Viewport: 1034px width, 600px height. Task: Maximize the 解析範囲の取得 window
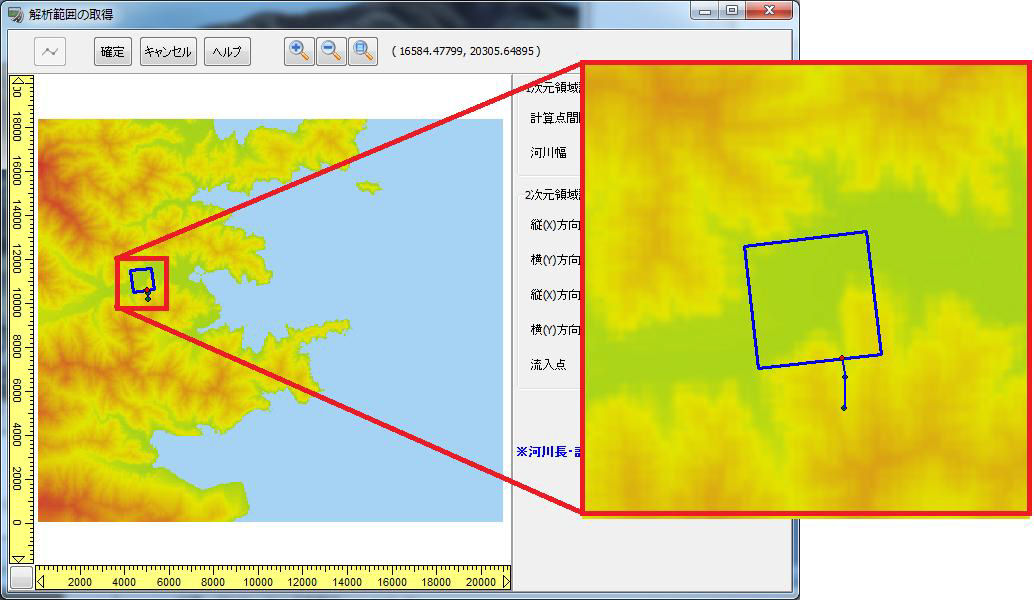(731, 10)
